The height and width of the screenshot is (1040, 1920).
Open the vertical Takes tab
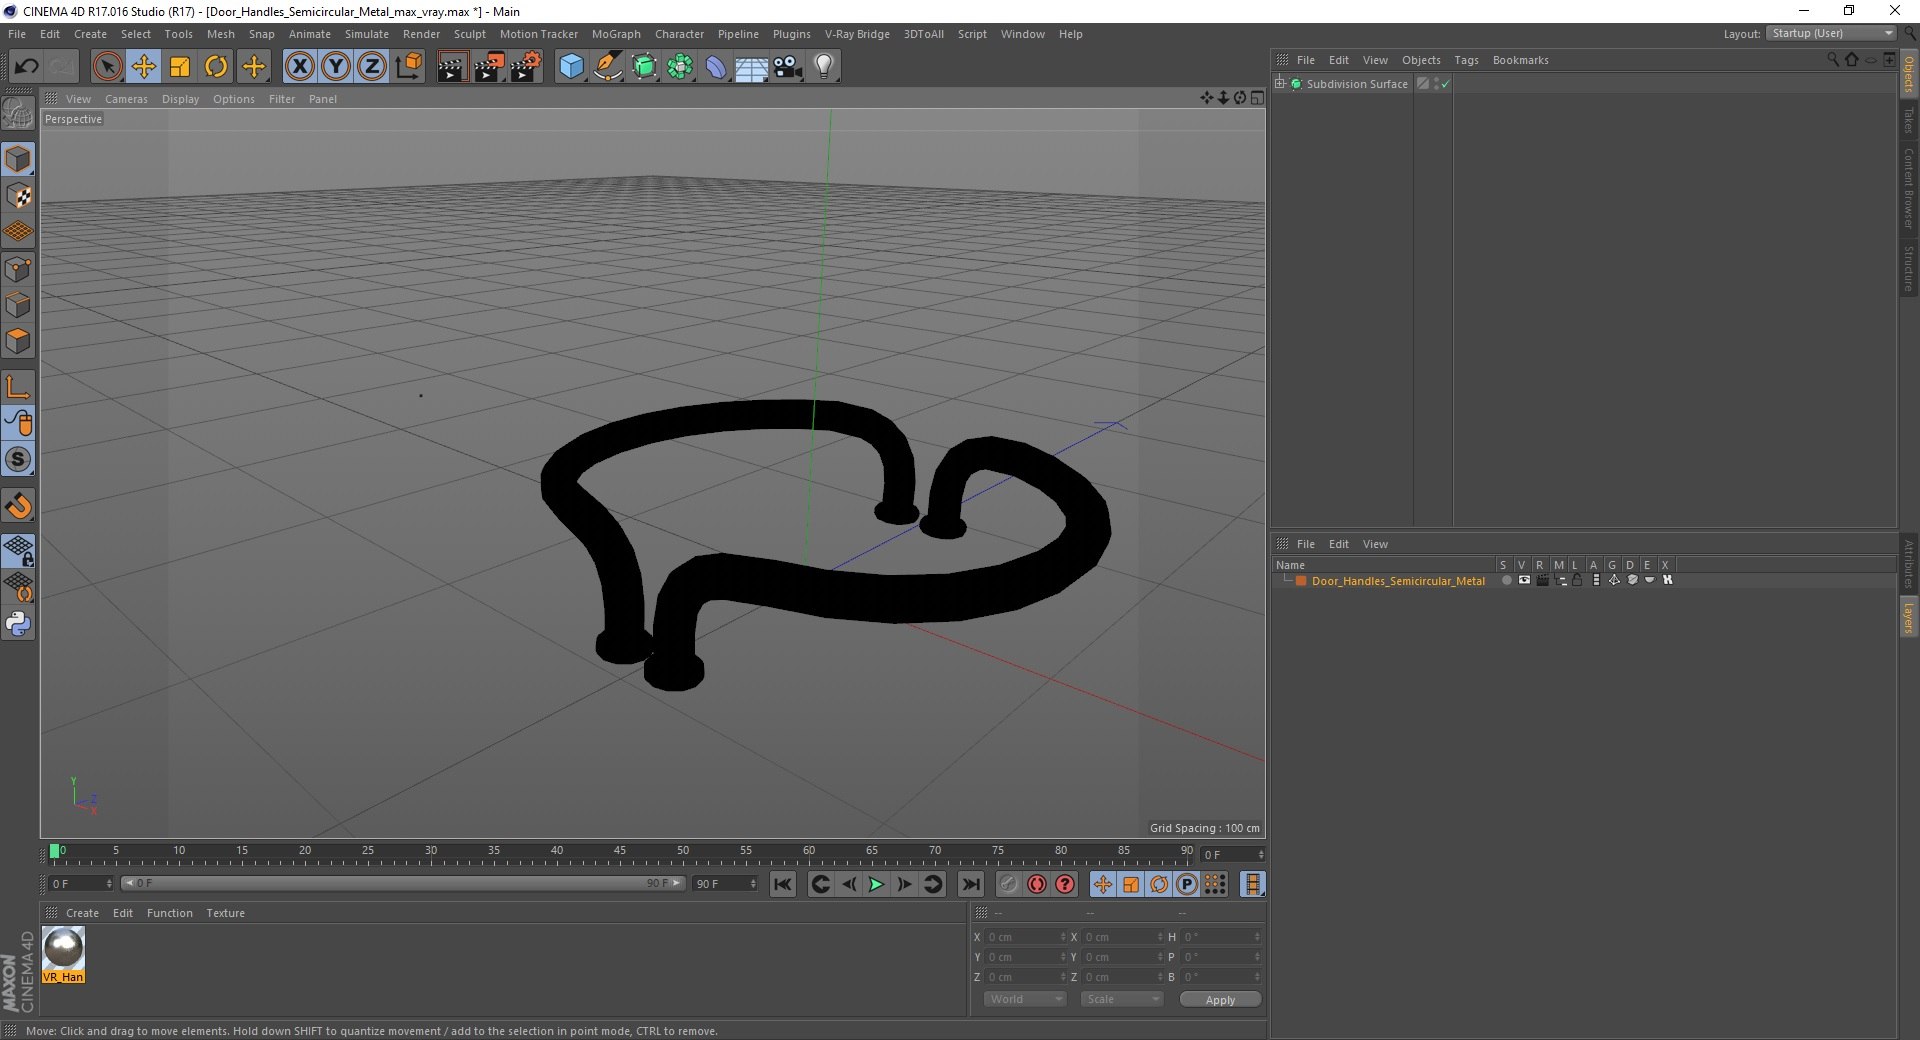pyautogui.click(x=1908, y=120)
